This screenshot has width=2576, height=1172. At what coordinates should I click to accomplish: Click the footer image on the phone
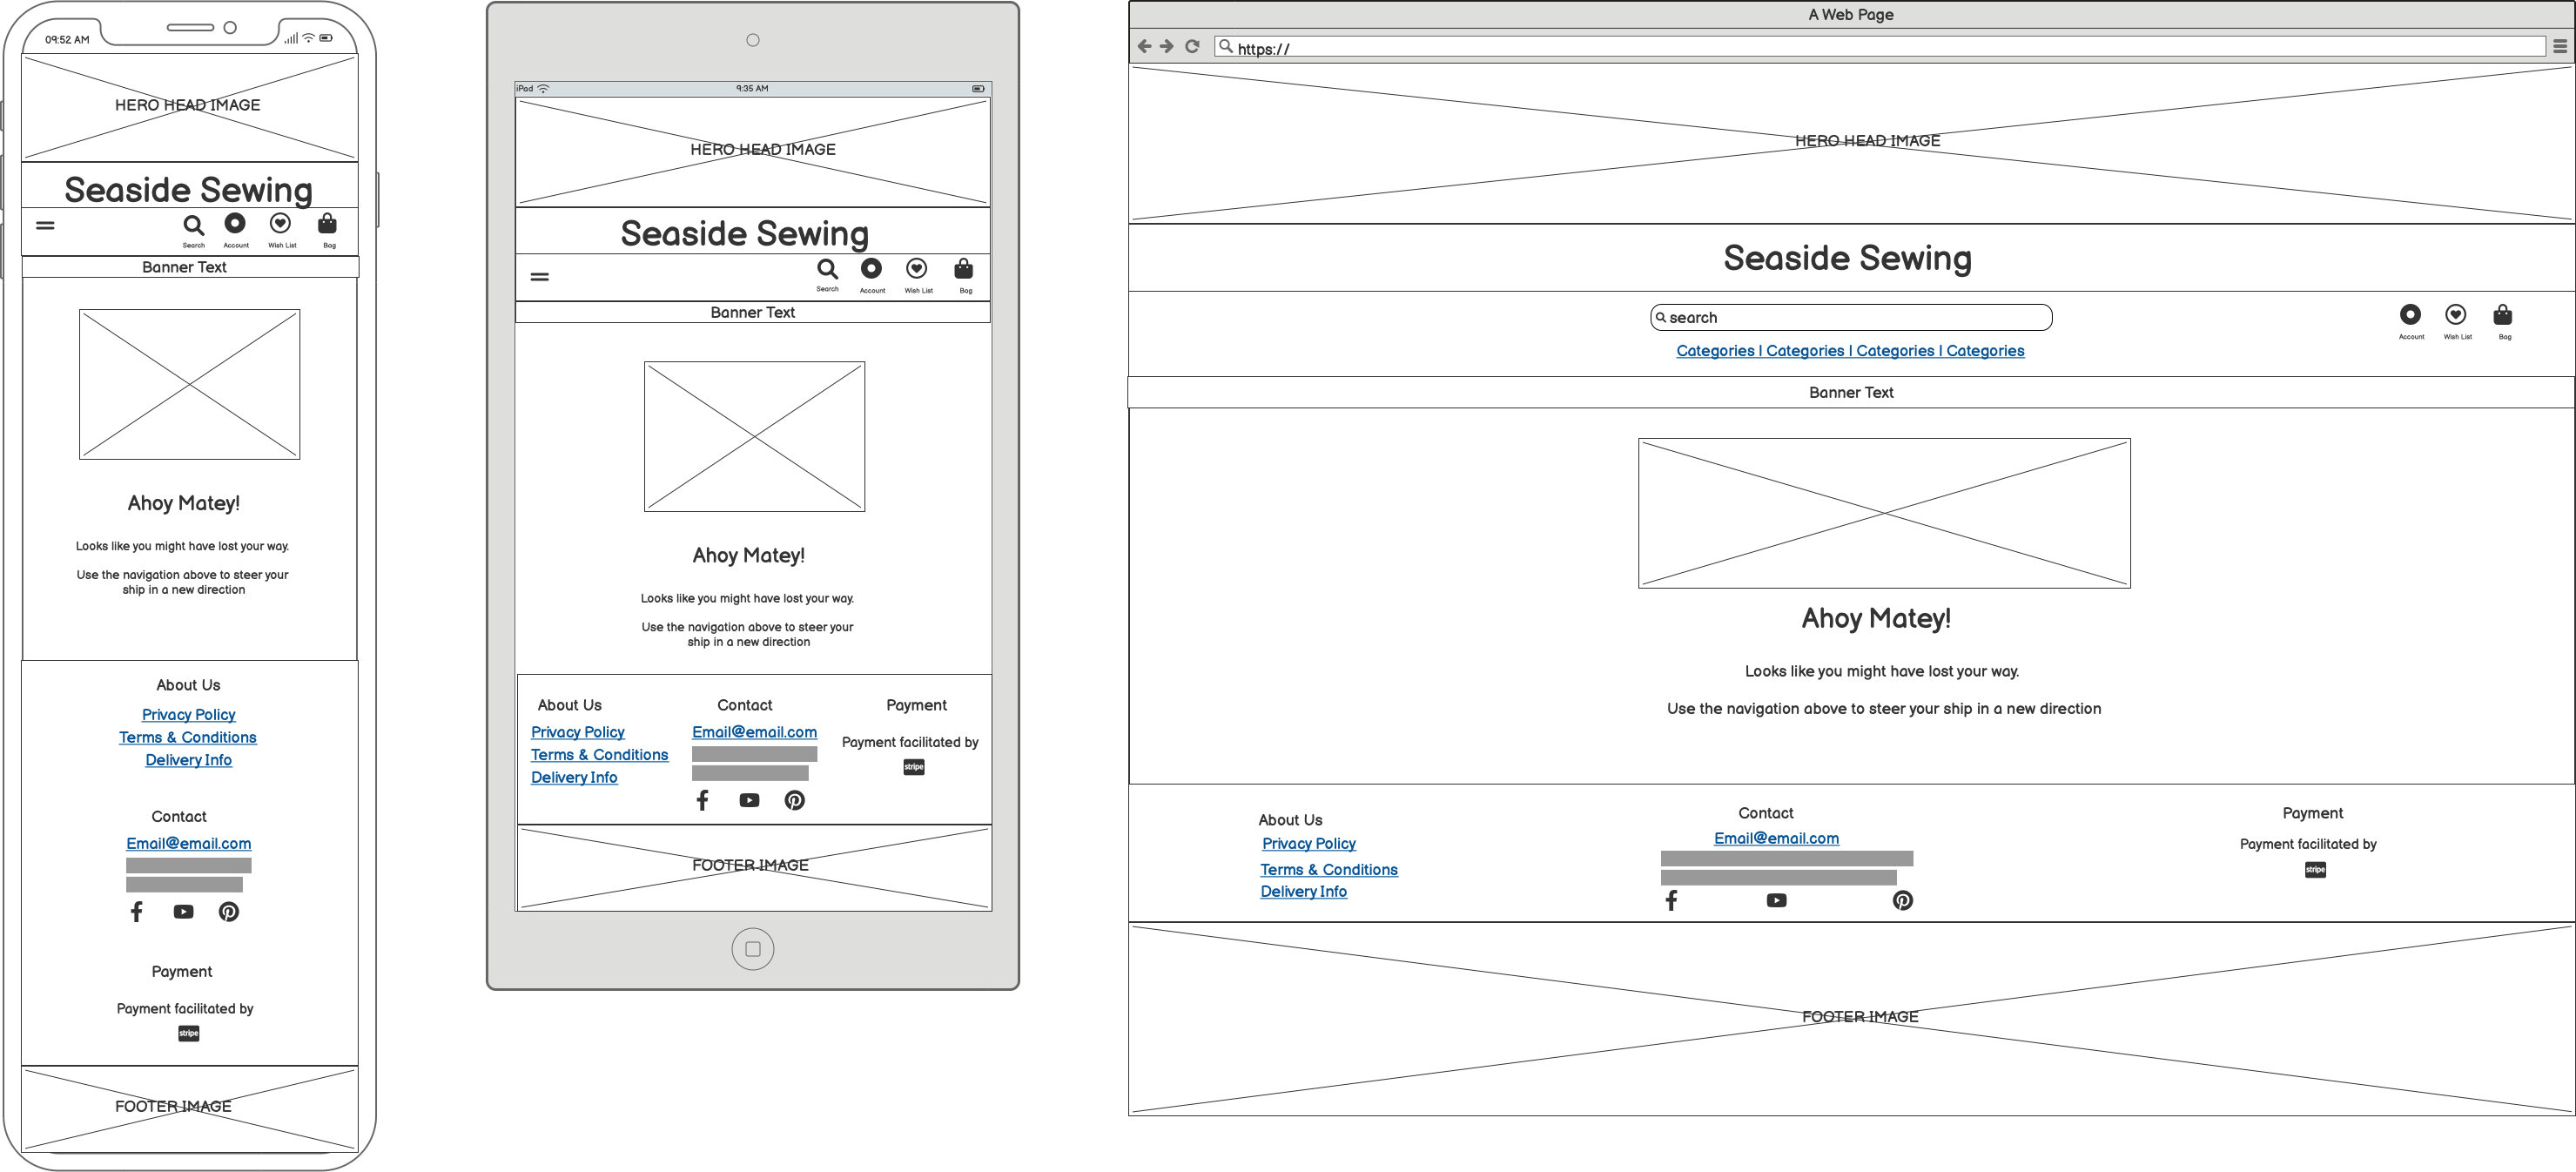(x=190, y=1108)
